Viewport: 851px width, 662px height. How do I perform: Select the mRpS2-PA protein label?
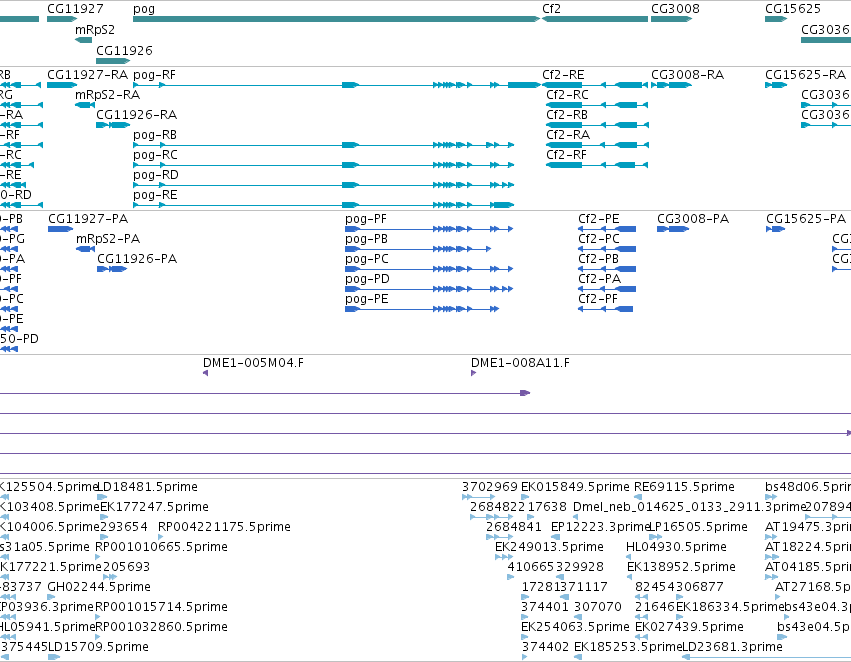(x=108, y=239)
